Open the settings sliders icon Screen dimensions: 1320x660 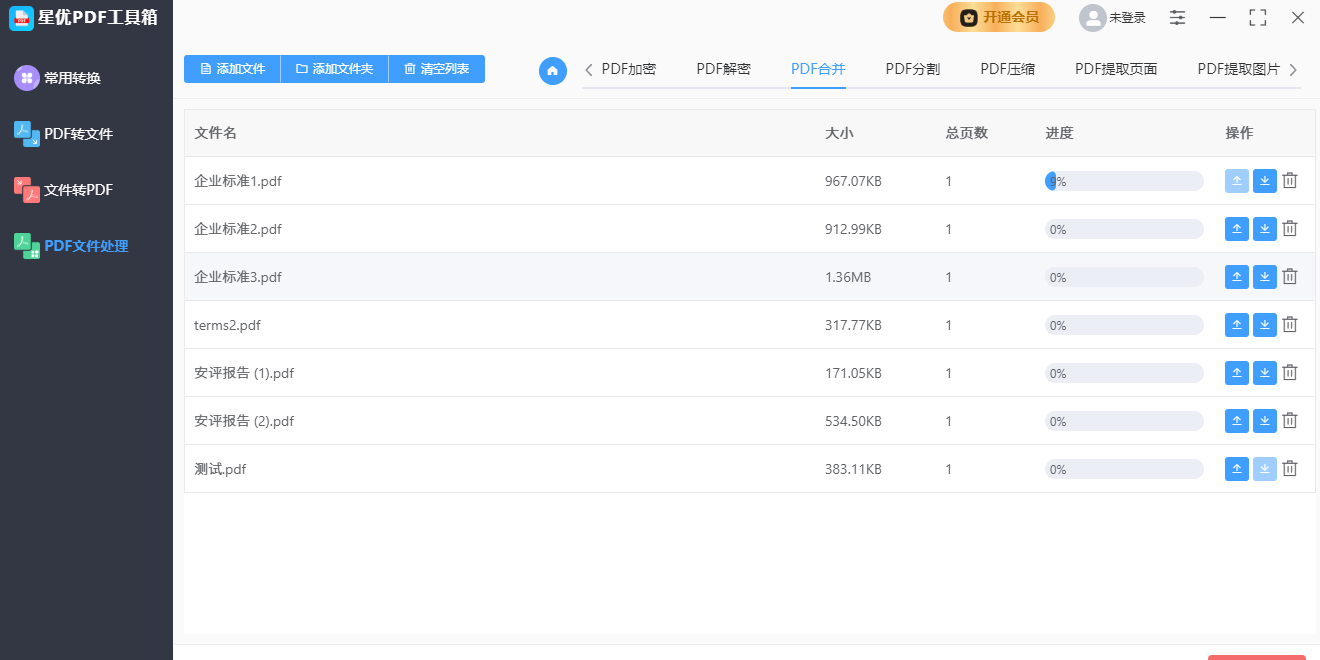point(1178,18)
